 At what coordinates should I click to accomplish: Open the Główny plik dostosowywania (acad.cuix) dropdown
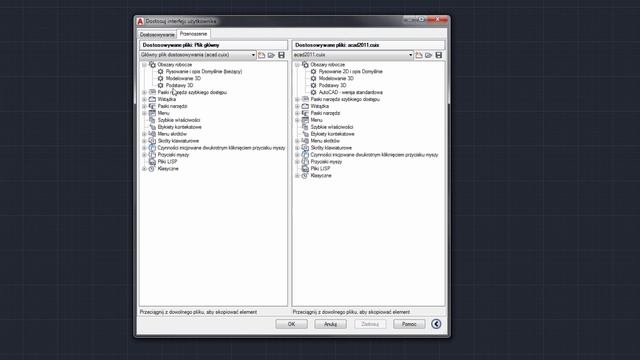(198, 55)
